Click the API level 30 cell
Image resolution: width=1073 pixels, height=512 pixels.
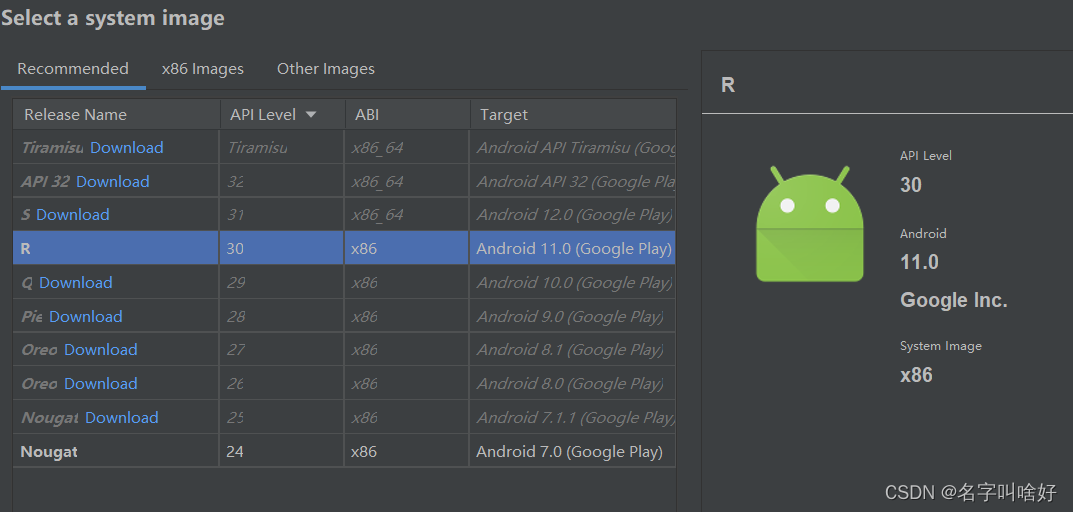(x=282, y=248)
